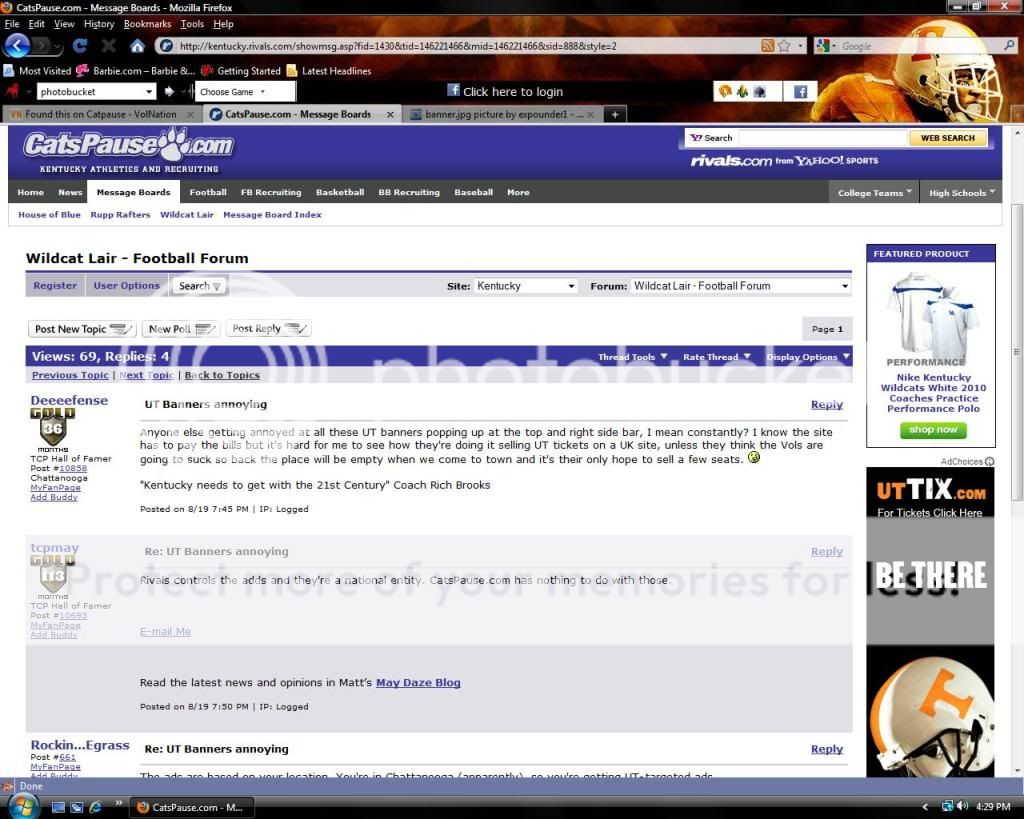Expand the Thread Tools menu
Screen dimensions: 1024x819
coord(632,357)
